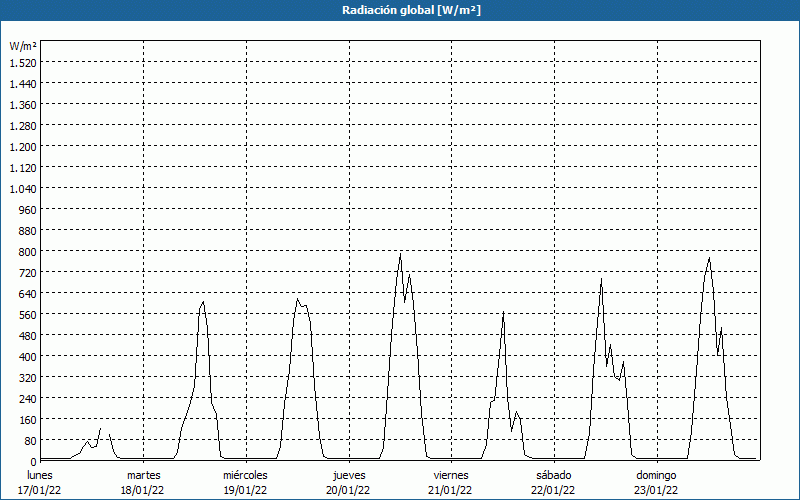Image resolution: width=800 pixels, height=500 pixels.
Task: Click the 'domingo' day label
Action: click(656, 475)
